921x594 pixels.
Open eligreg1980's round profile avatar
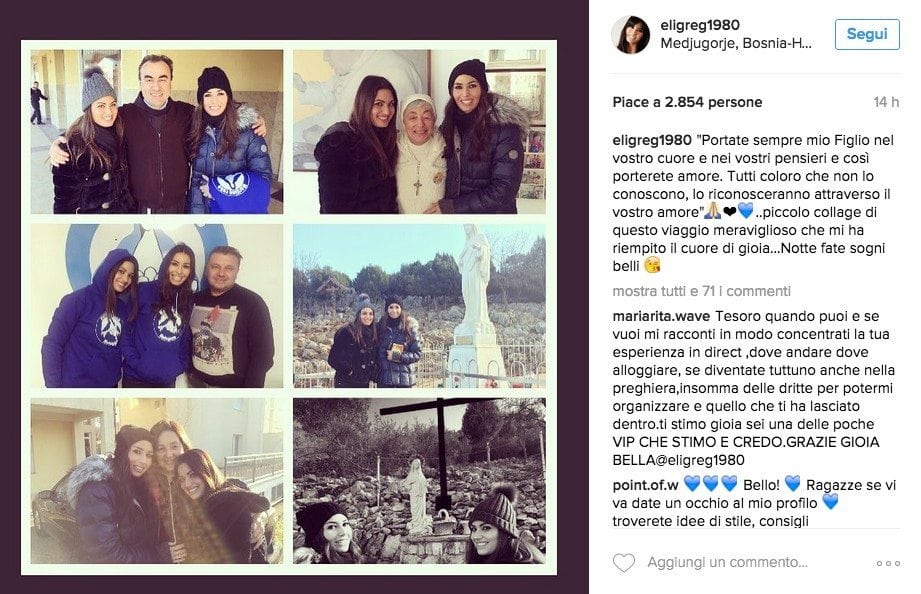631,35
